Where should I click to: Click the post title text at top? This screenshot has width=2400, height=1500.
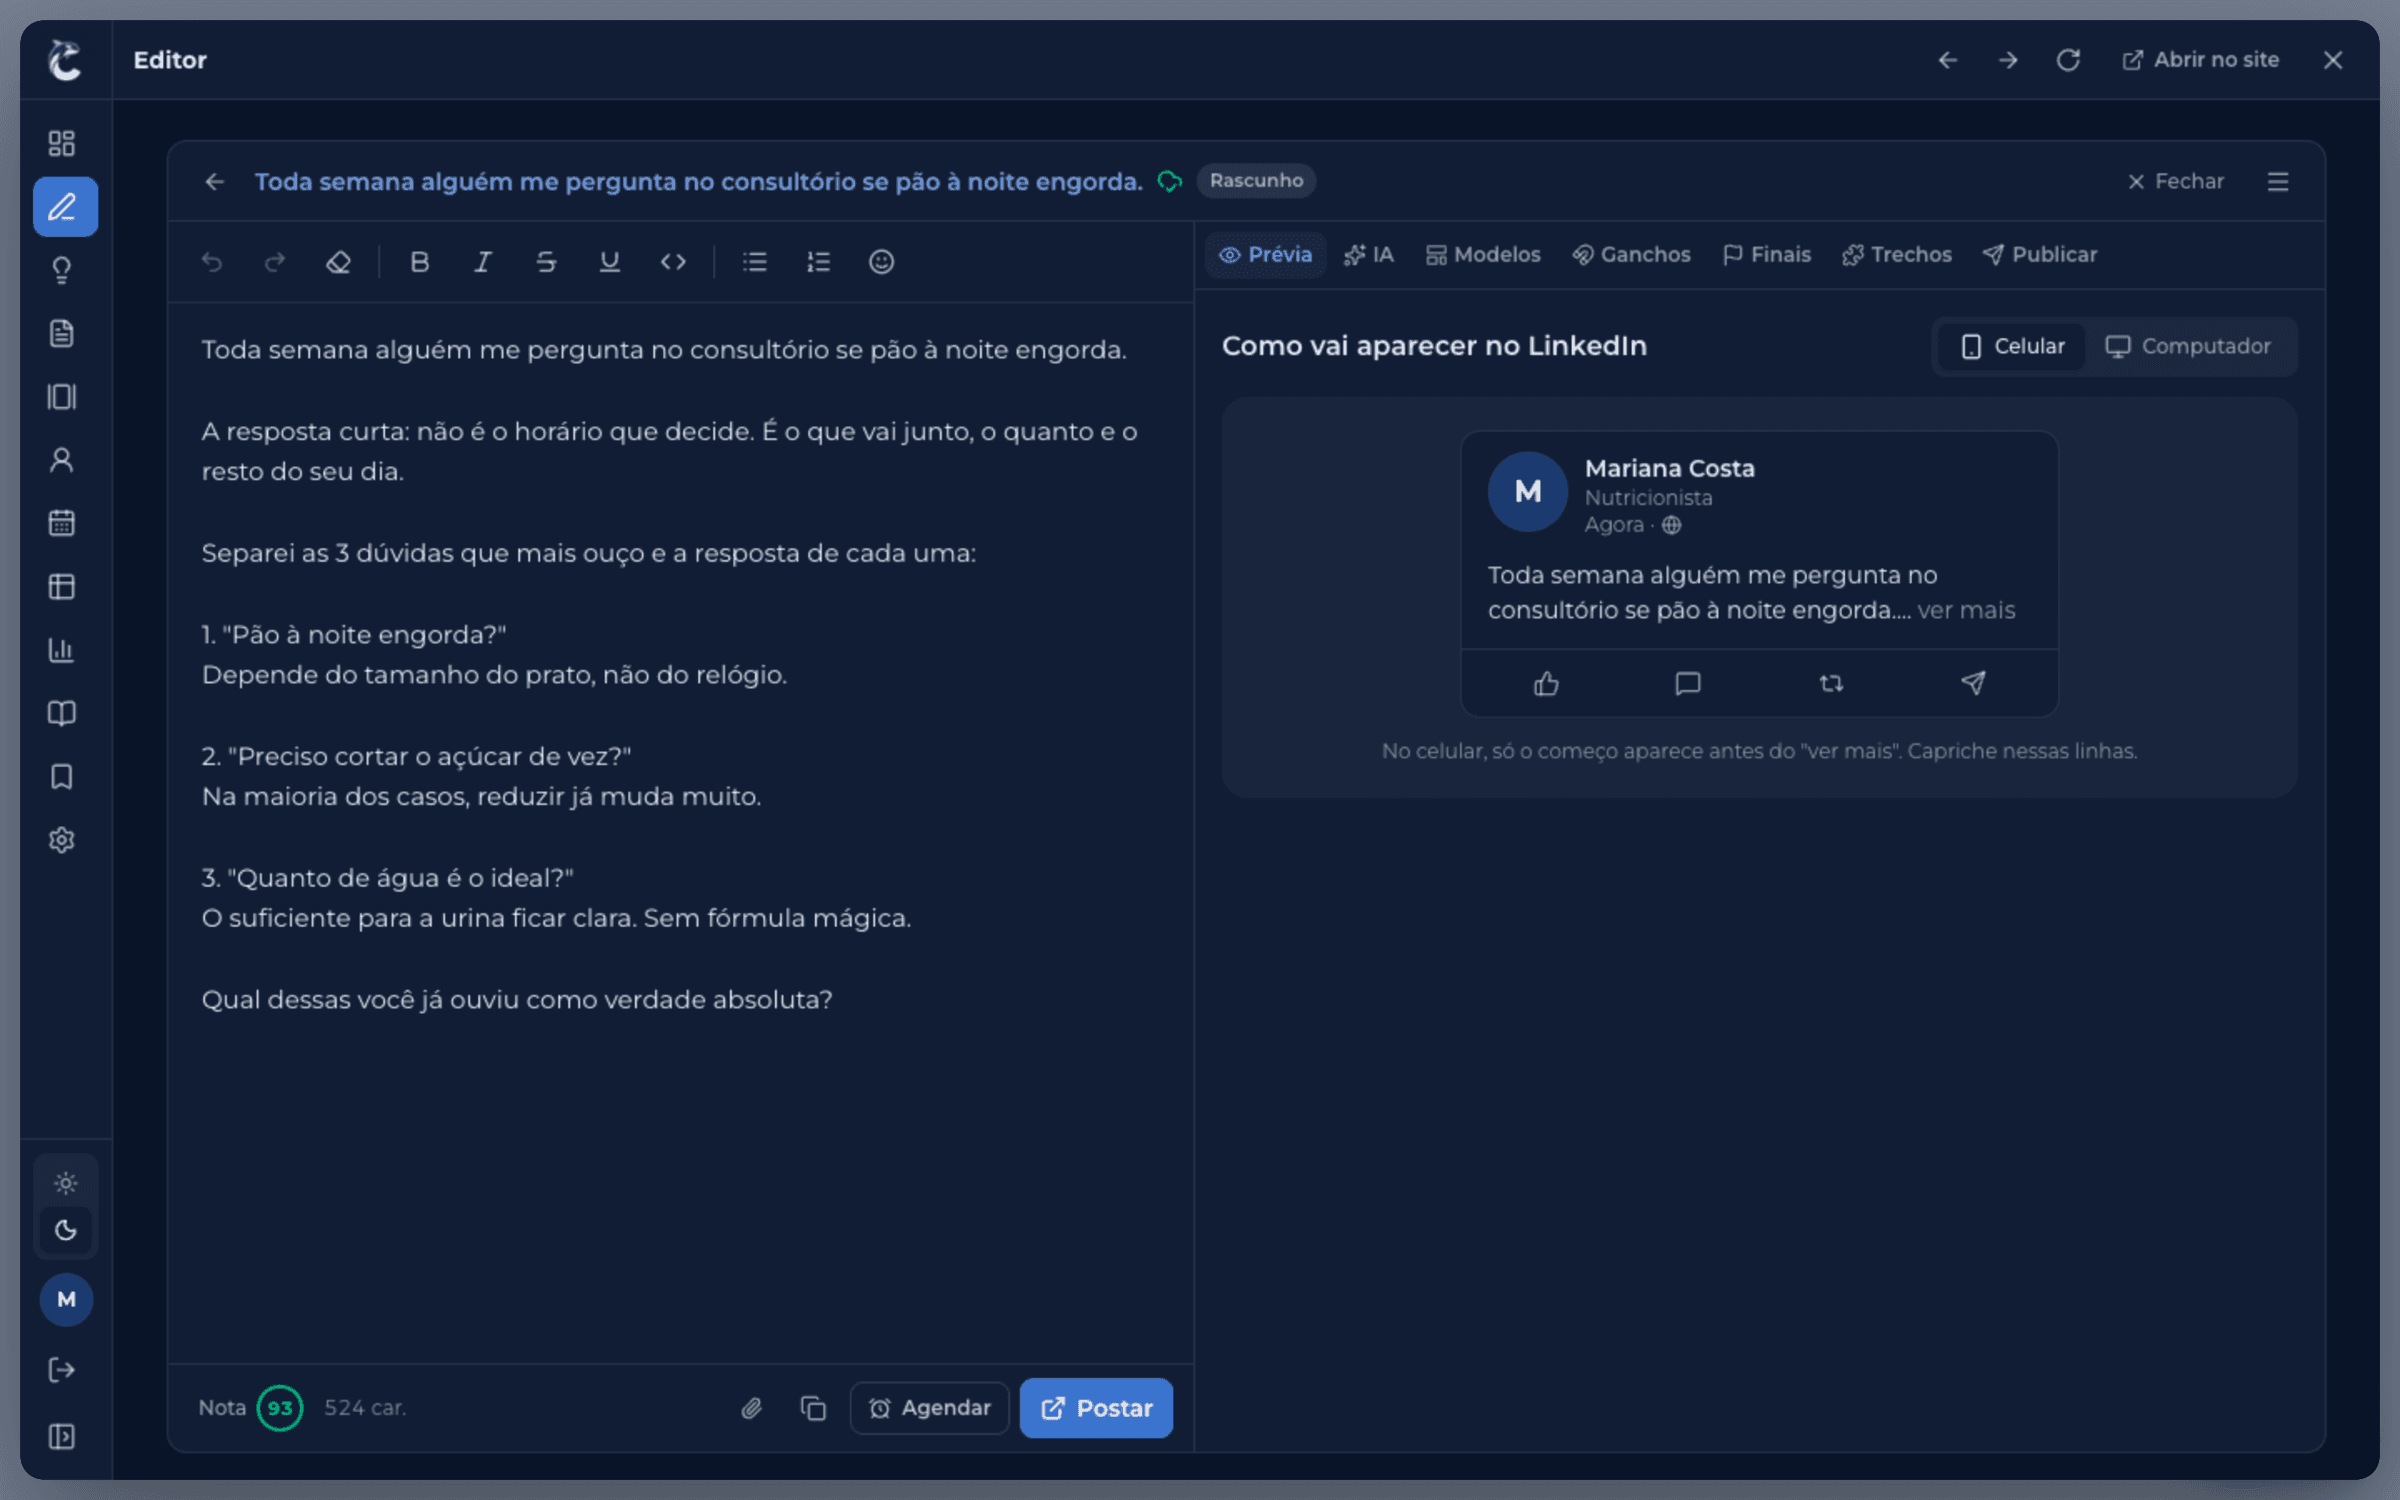(x=698, y=181)
